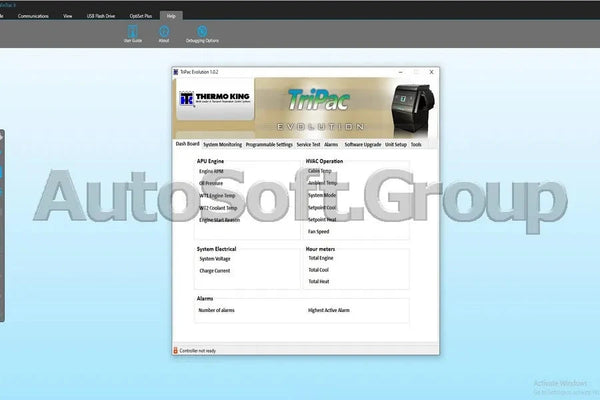Open the USB Flash Drive menu

tap(101, 16)
